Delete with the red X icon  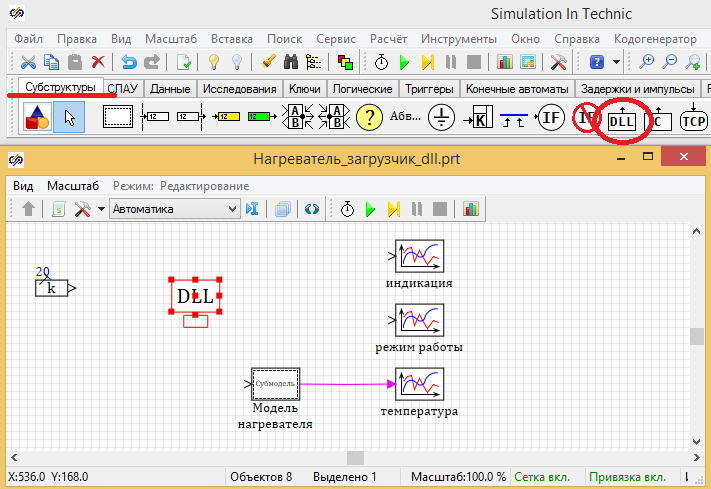tap(98, 62)
